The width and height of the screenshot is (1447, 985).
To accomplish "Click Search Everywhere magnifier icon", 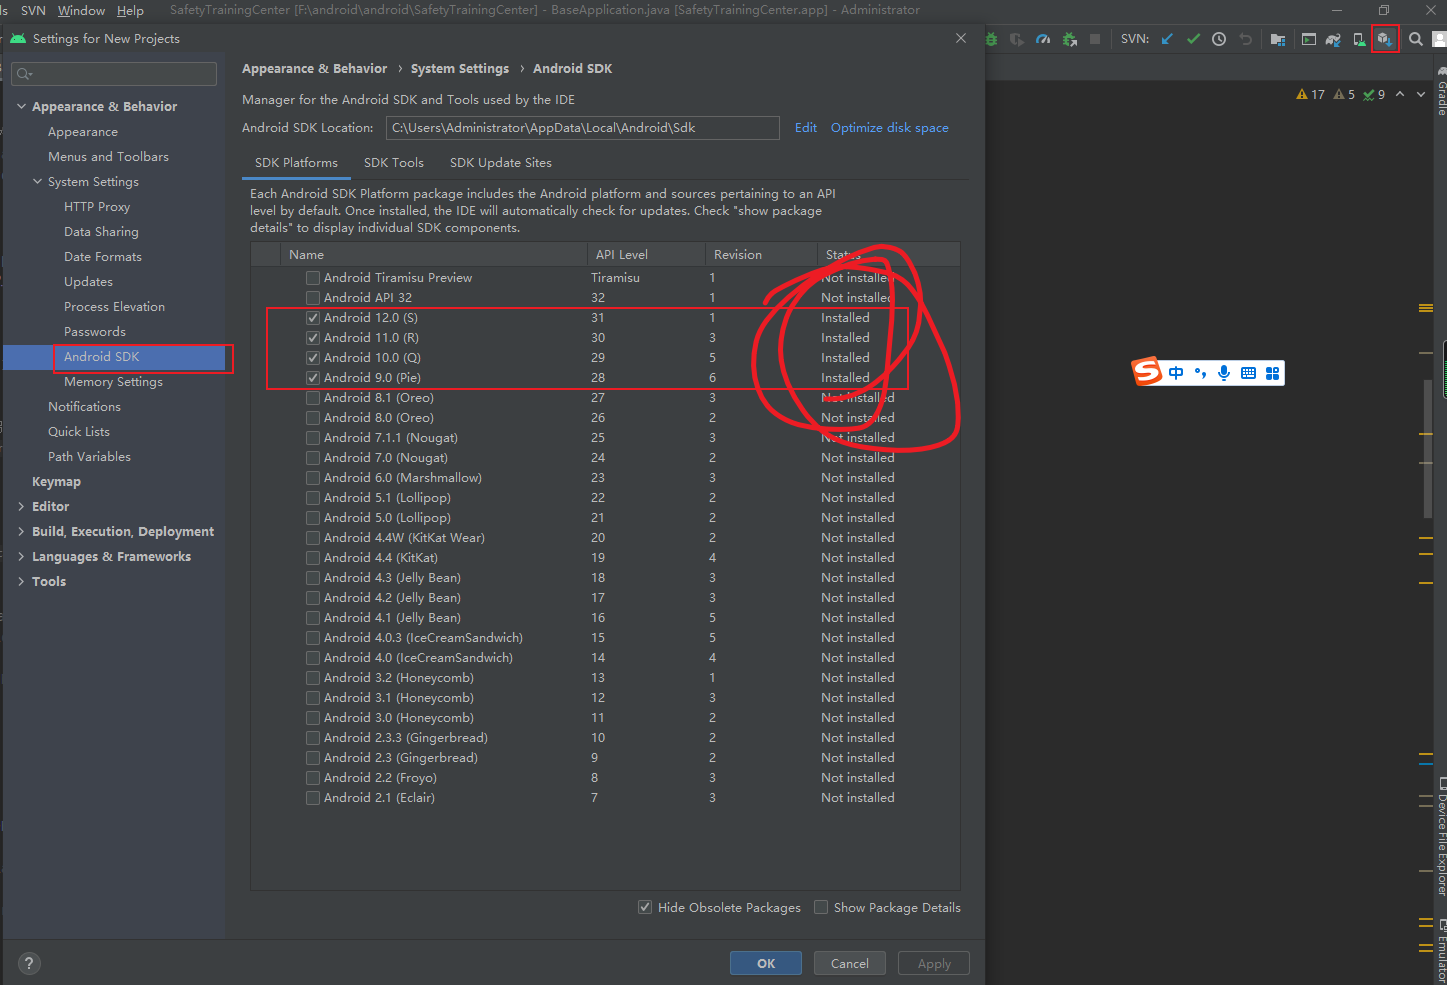I will (x=1416, y=39).
